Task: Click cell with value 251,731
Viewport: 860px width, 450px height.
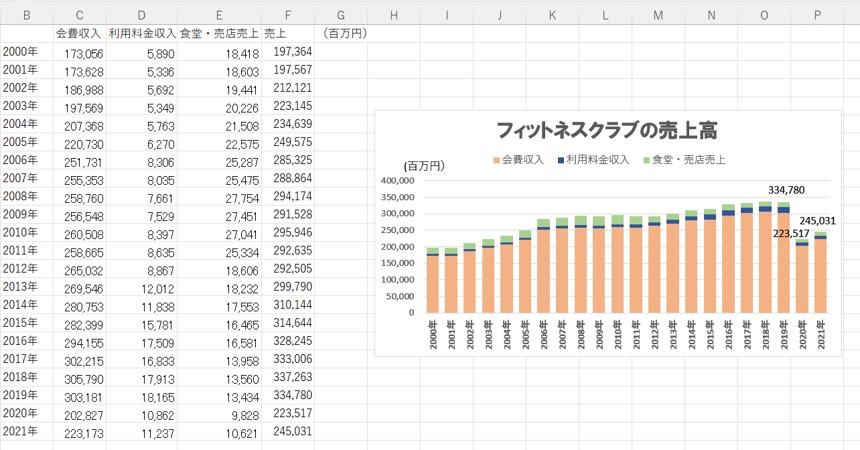Action: point(80,162)
